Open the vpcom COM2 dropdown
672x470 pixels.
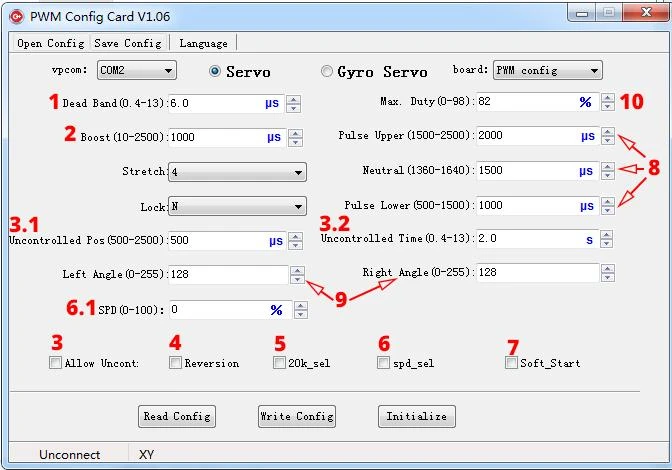point(136,70)
